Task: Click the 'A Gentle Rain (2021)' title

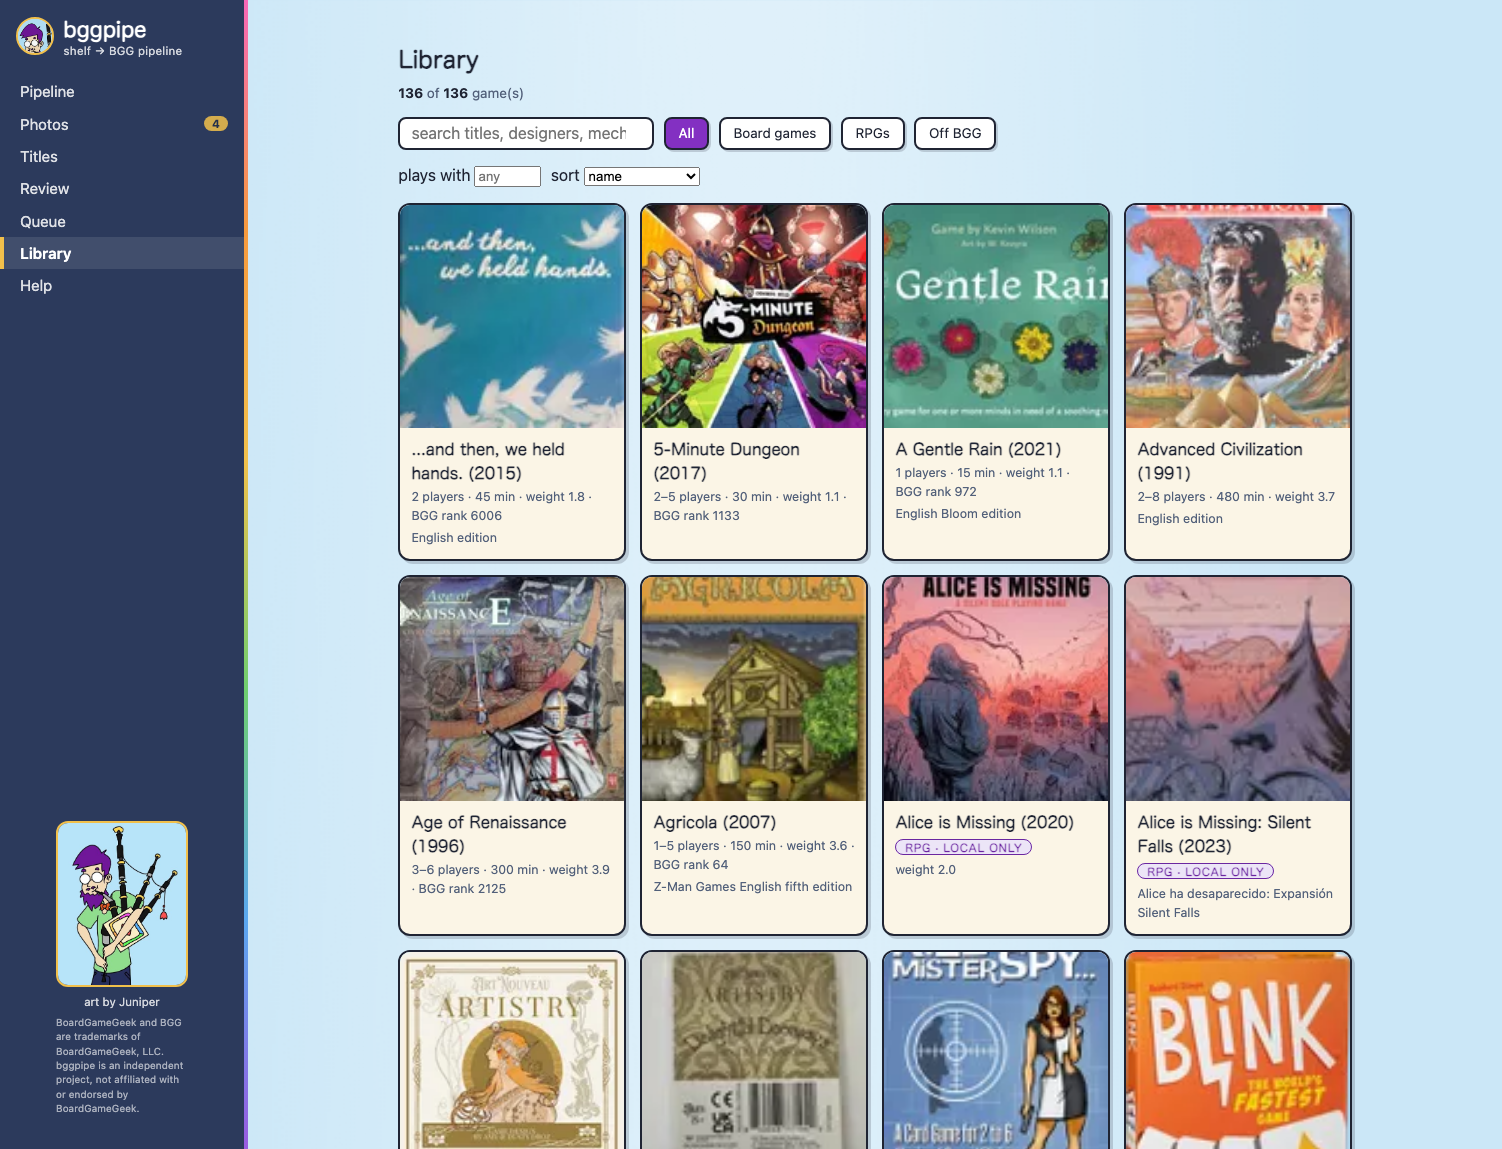Action: click(978, 450)
